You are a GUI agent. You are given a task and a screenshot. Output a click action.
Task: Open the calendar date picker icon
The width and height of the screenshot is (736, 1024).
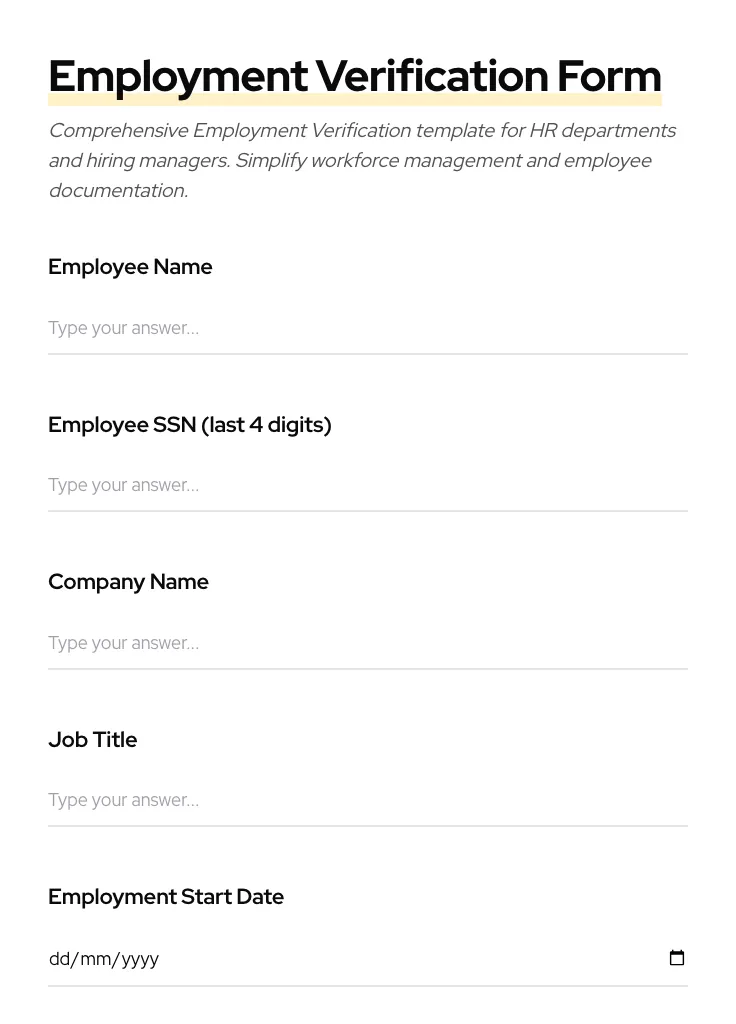(677, 958)
